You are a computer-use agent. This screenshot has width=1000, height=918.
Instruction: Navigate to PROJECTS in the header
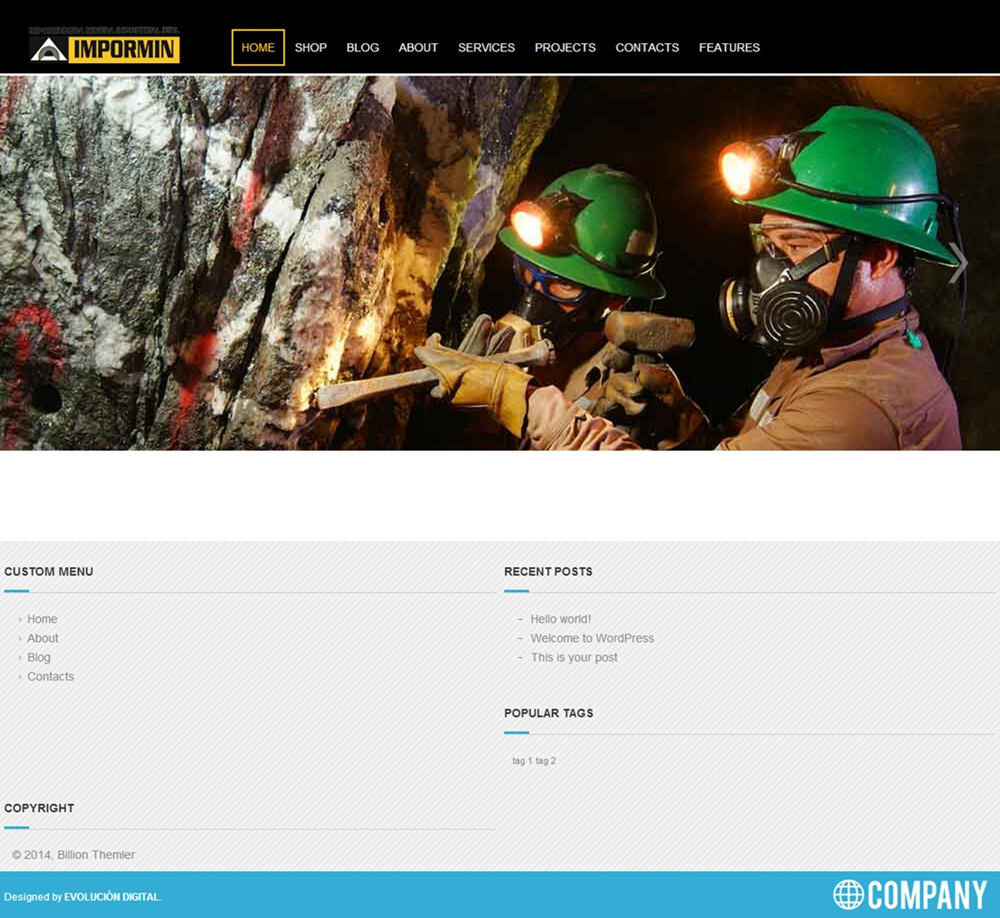click(565, 47)
